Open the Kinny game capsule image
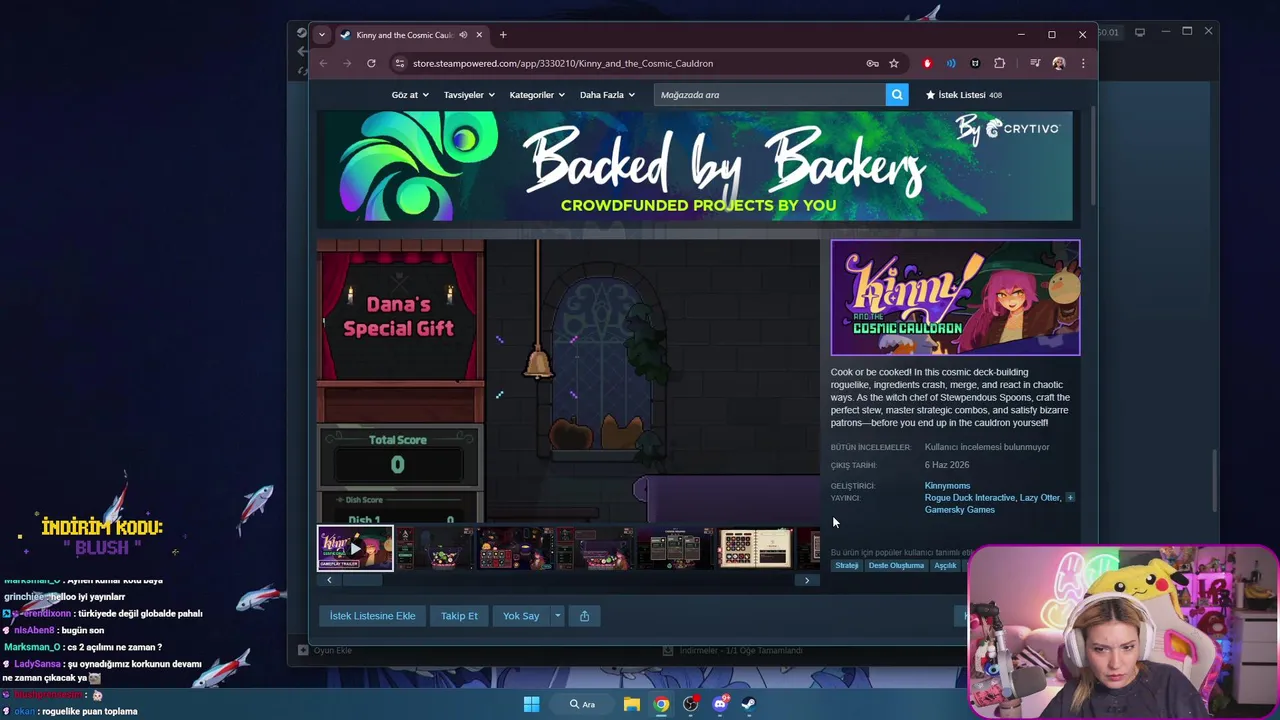This screenshot has width=1280, height=720. tap(955, 297)
